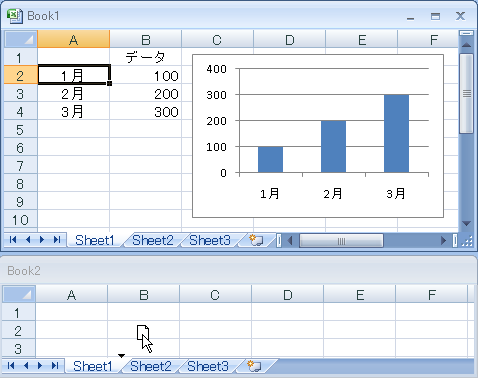Click the vertical split box above Book1 scrollbar

point(466,33)
